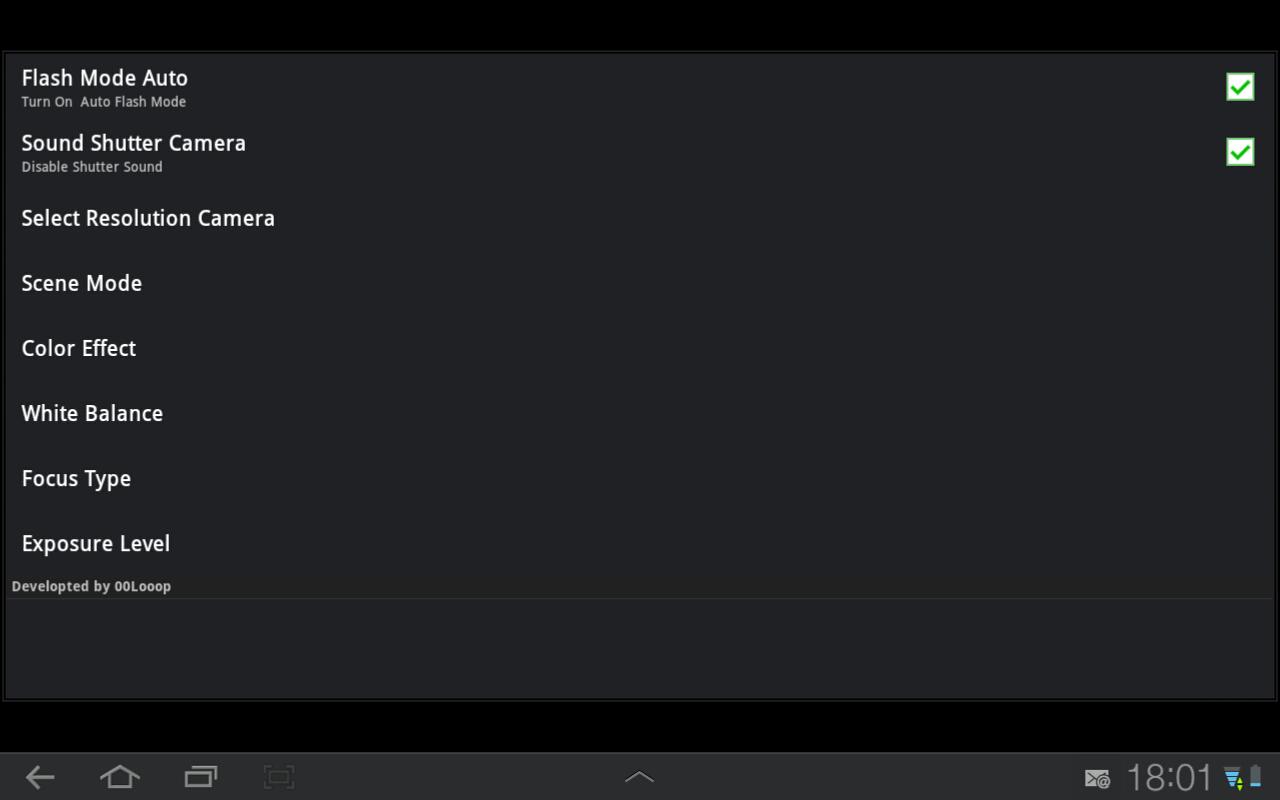Open the email notification icon

(1097, 778)
